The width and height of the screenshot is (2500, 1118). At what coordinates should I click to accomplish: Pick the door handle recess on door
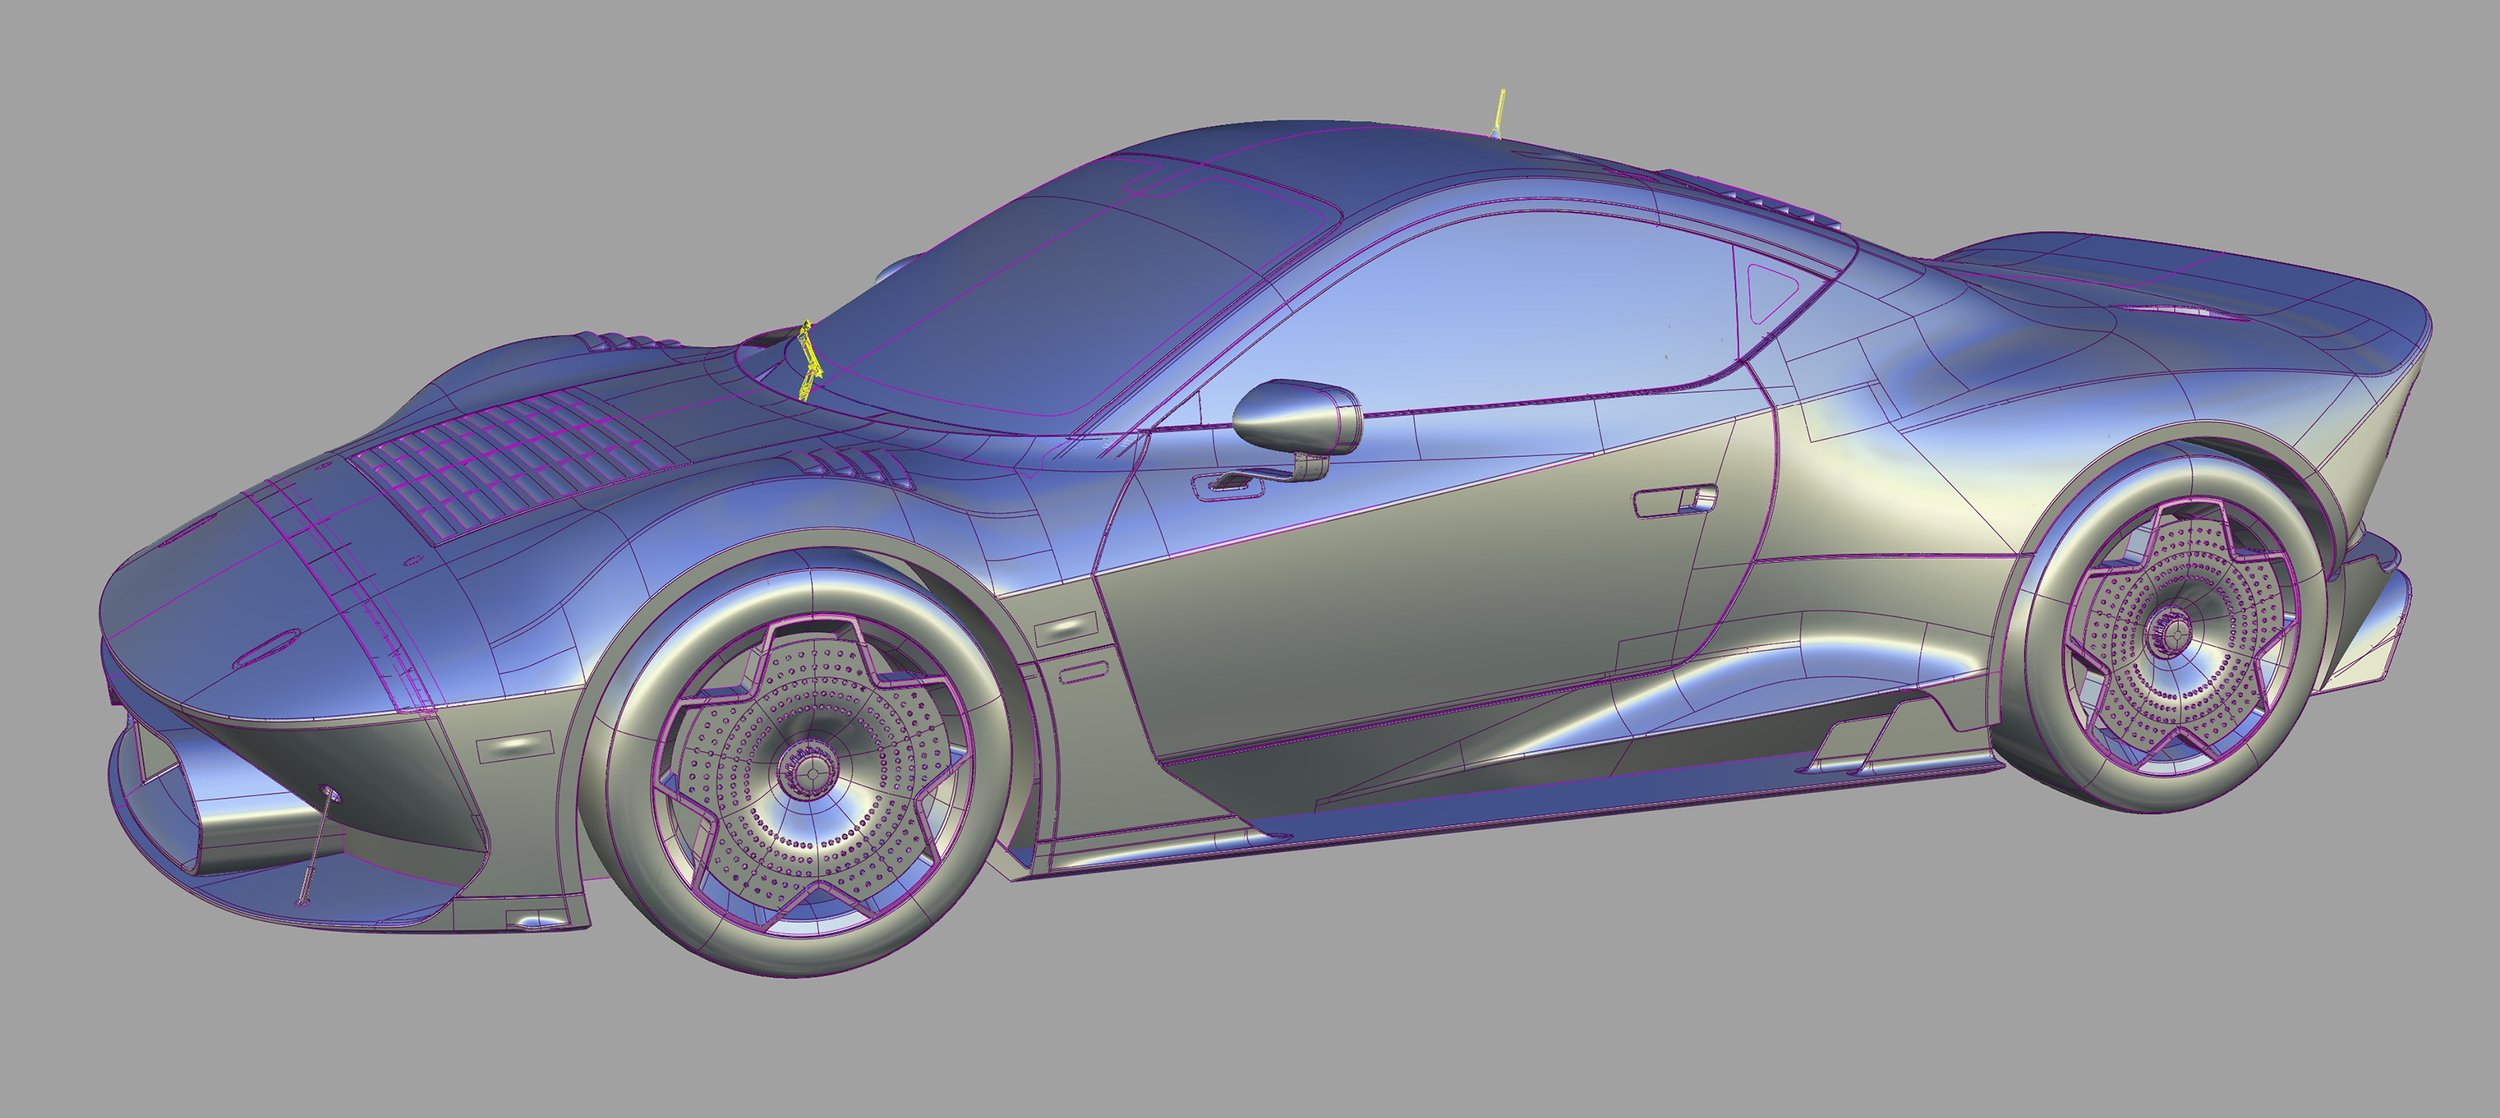tap(1674, 500)
